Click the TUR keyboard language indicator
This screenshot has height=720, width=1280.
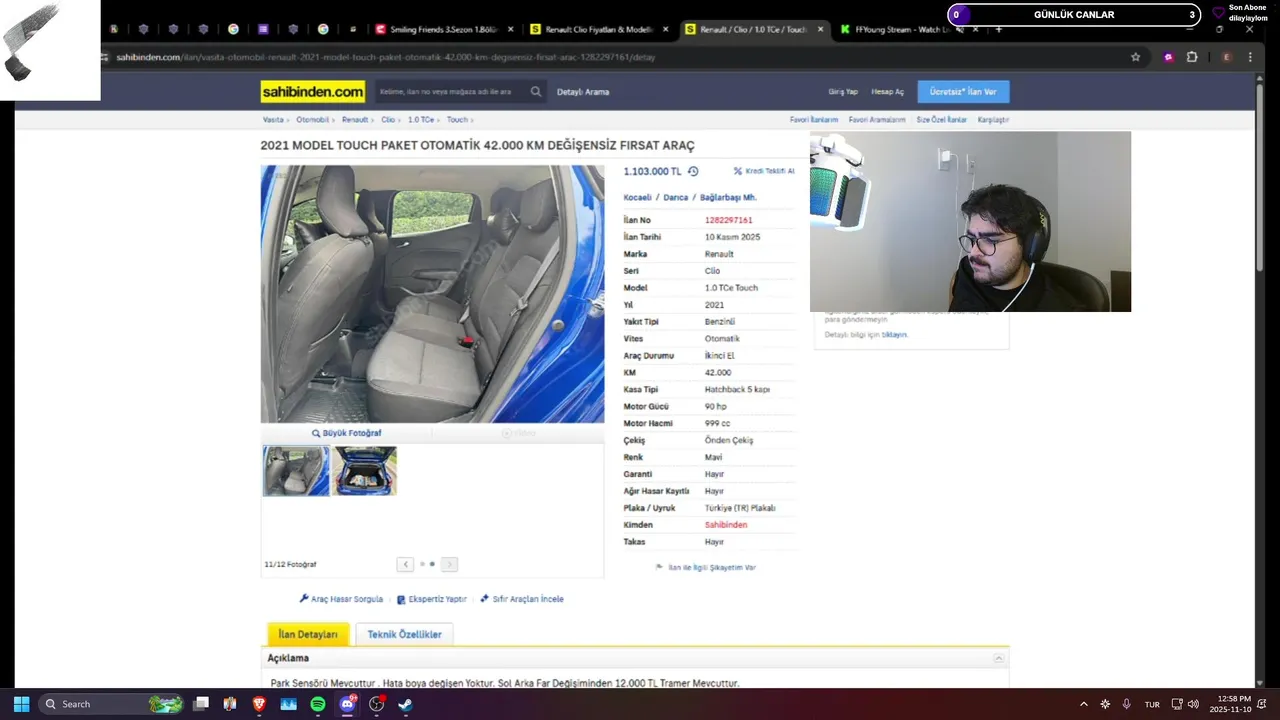[x=1152, y=704]
